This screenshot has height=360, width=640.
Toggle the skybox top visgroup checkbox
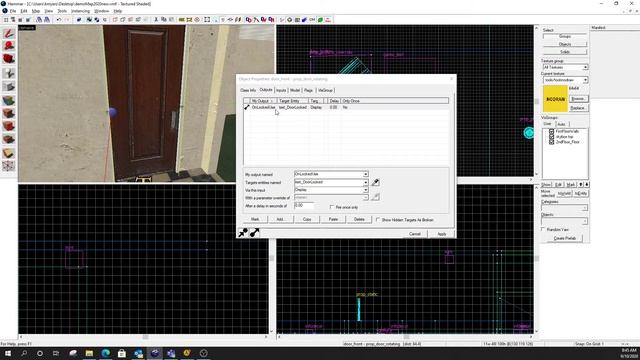coord(551,137)
